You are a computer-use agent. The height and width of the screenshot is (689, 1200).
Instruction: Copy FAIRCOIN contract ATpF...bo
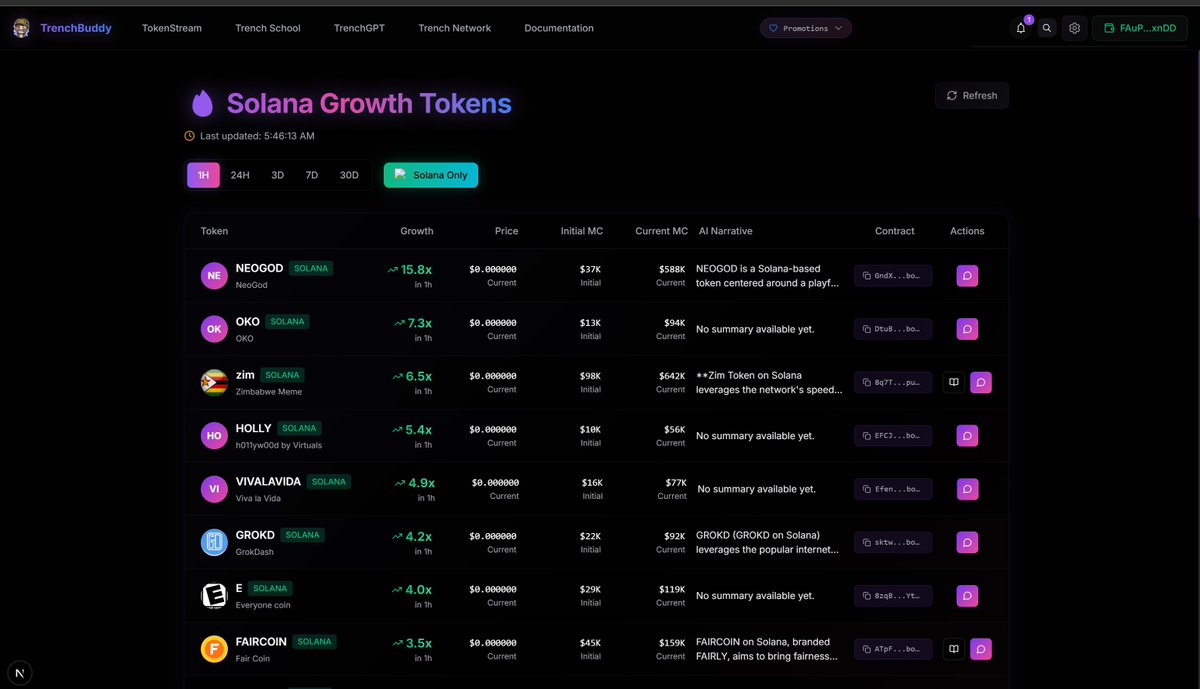(893, 649)
